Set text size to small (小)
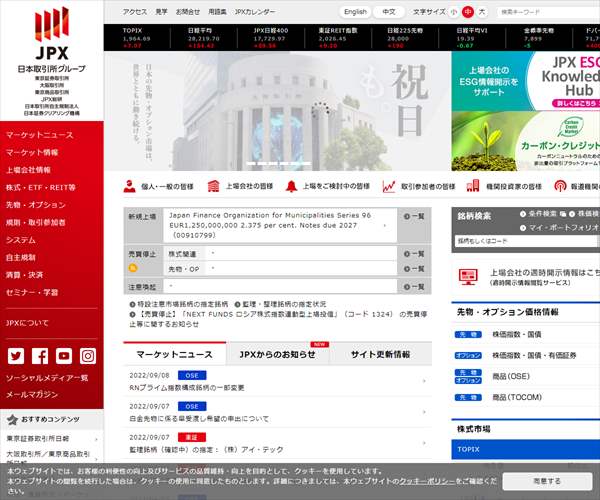 coord(454,12)
